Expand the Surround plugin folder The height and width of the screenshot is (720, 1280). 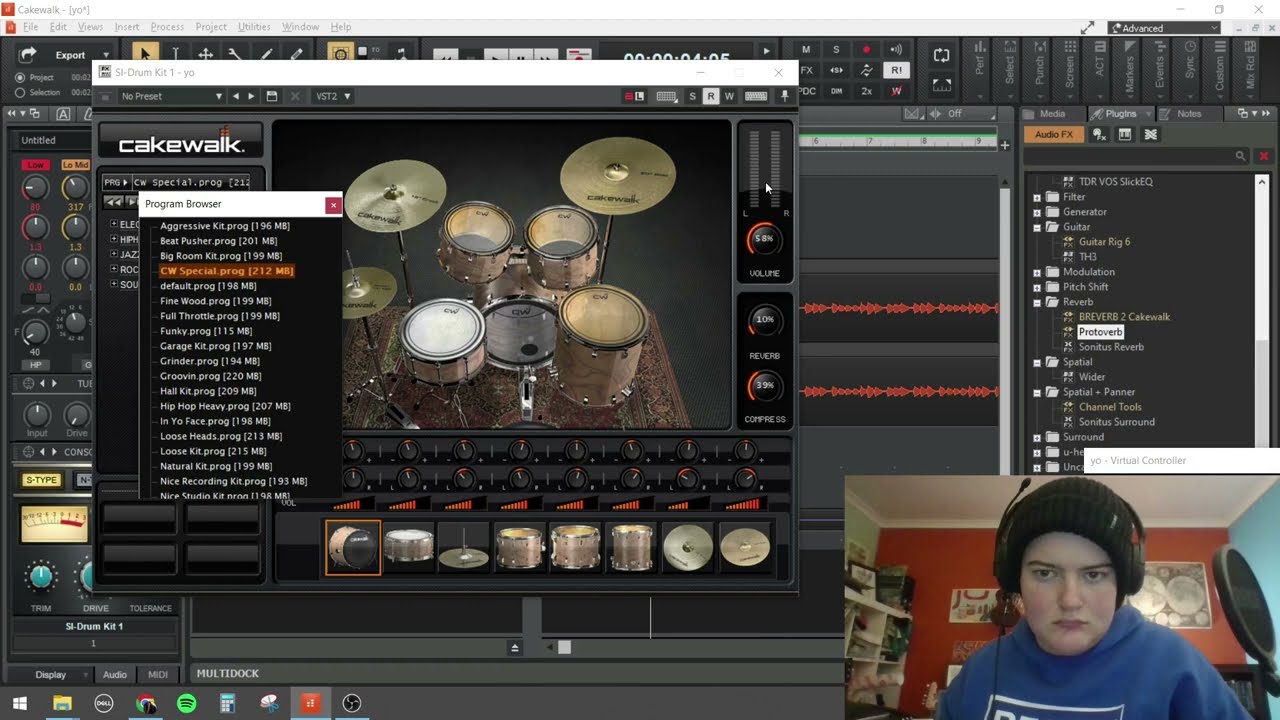click(1037, 437)
